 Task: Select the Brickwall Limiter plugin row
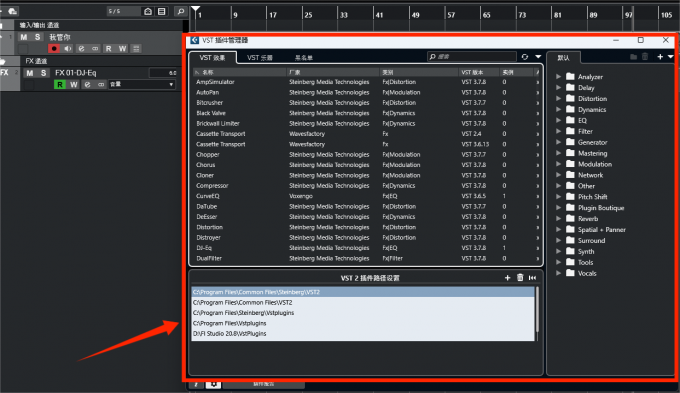pos(366,124)
